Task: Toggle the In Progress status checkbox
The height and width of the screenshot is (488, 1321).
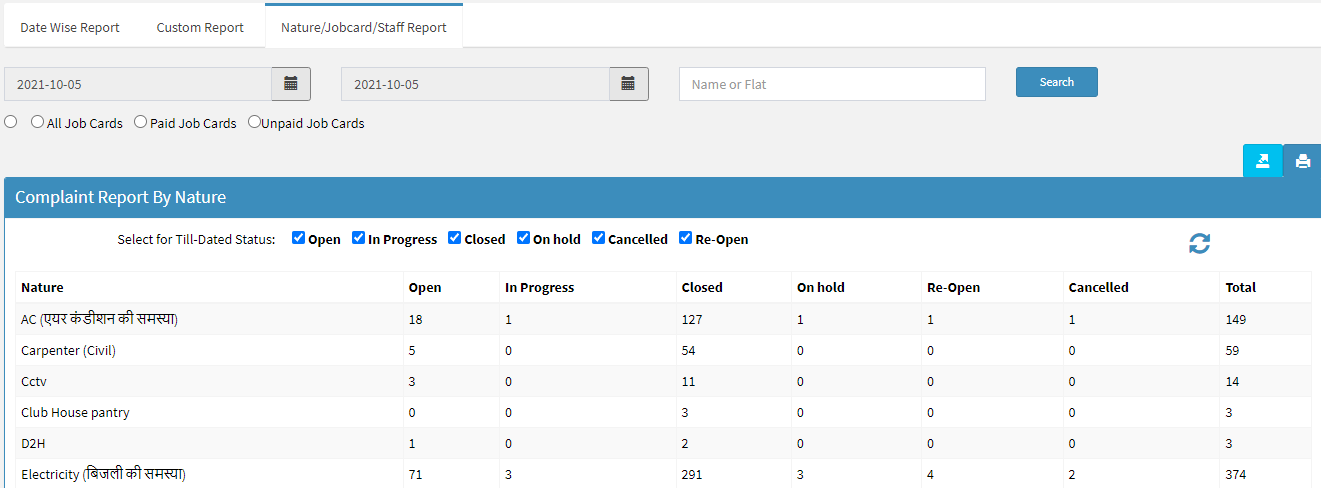Action: 358,238
